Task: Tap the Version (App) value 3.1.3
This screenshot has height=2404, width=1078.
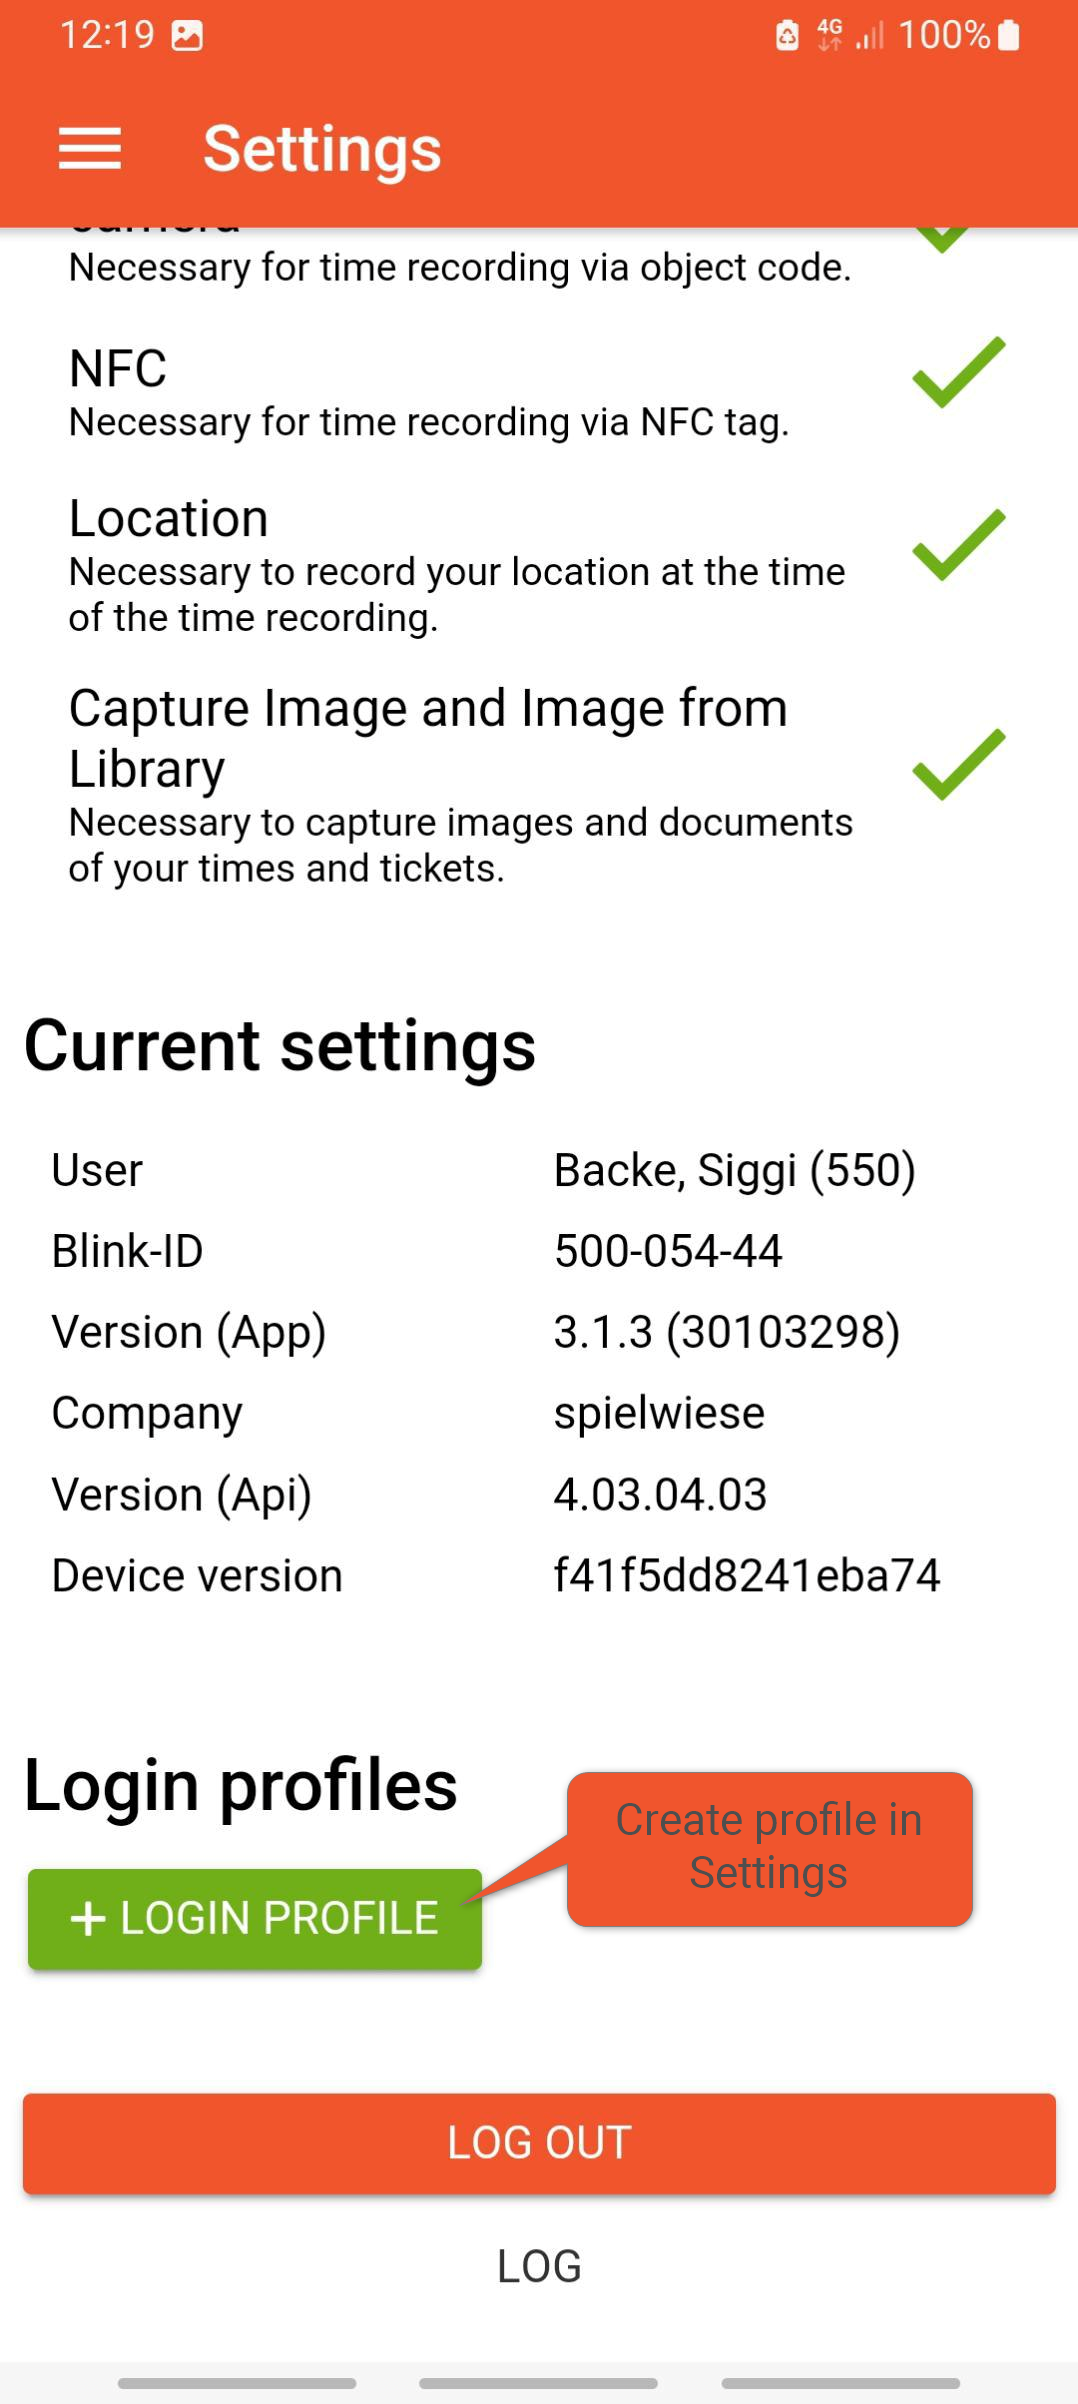Action: [727, 1332]
